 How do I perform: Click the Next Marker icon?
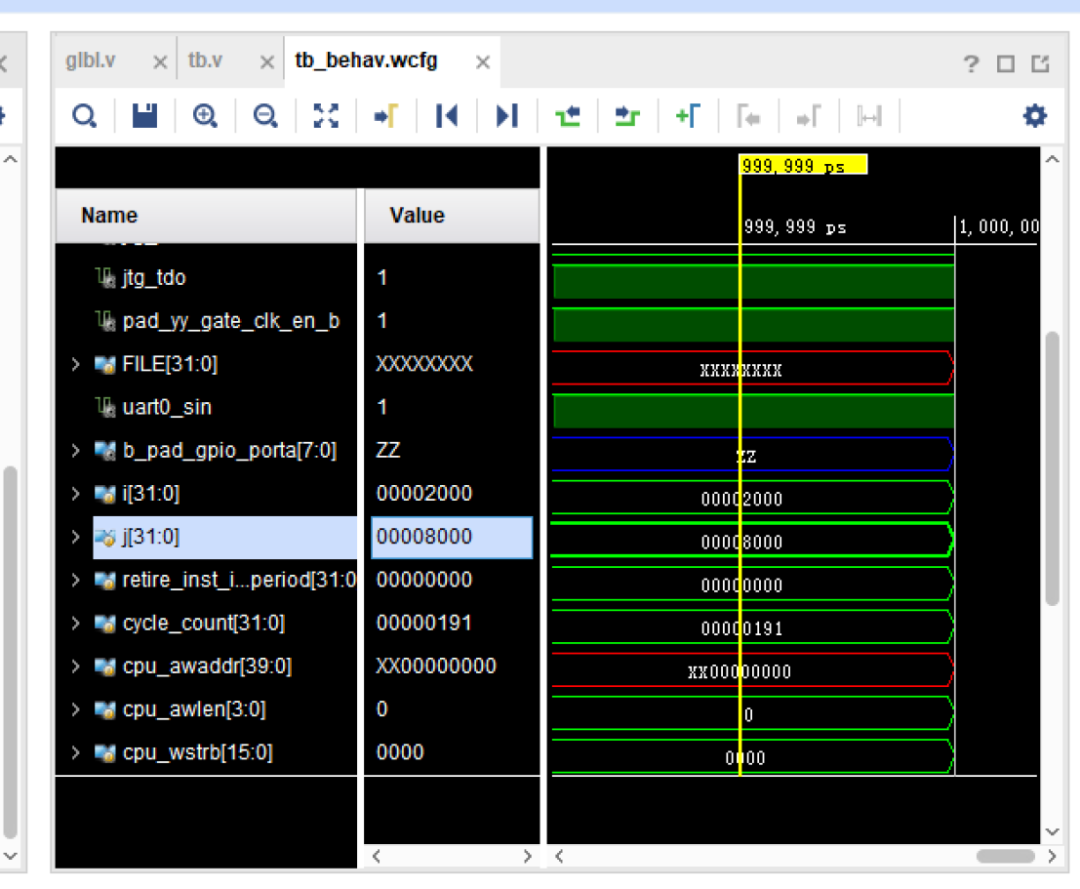tap(809, 116)
